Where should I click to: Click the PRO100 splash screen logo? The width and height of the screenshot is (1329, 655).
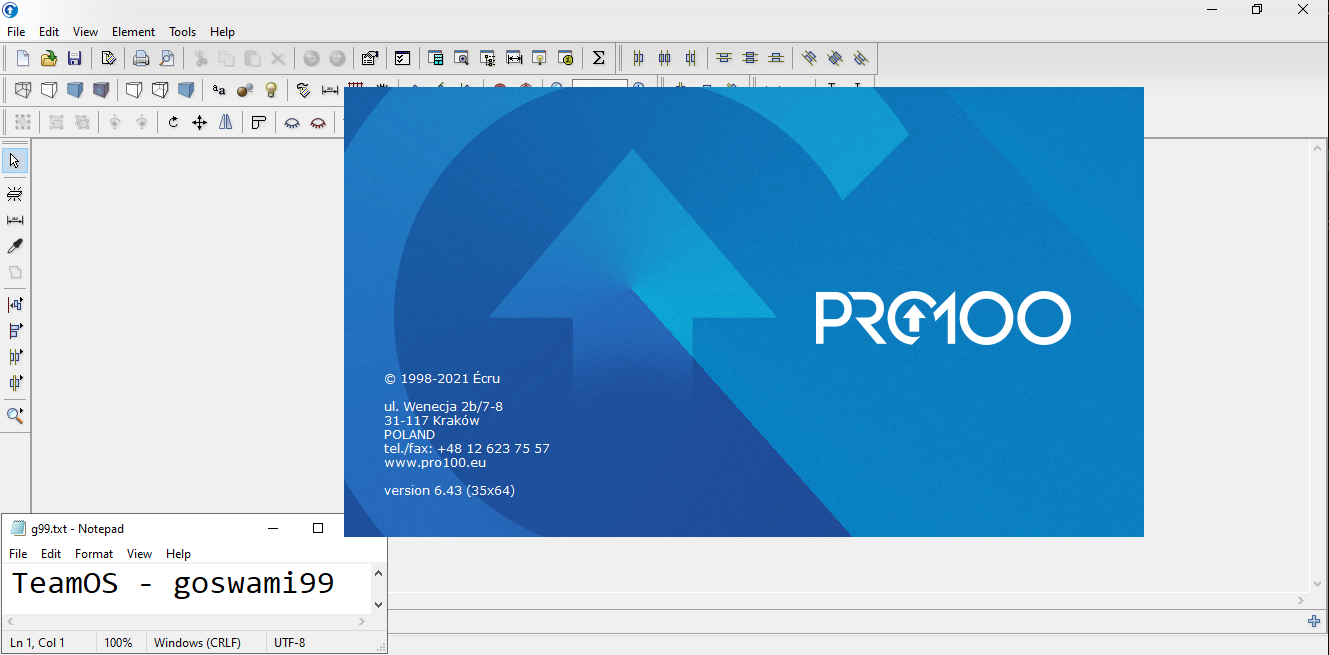point(943,318)
